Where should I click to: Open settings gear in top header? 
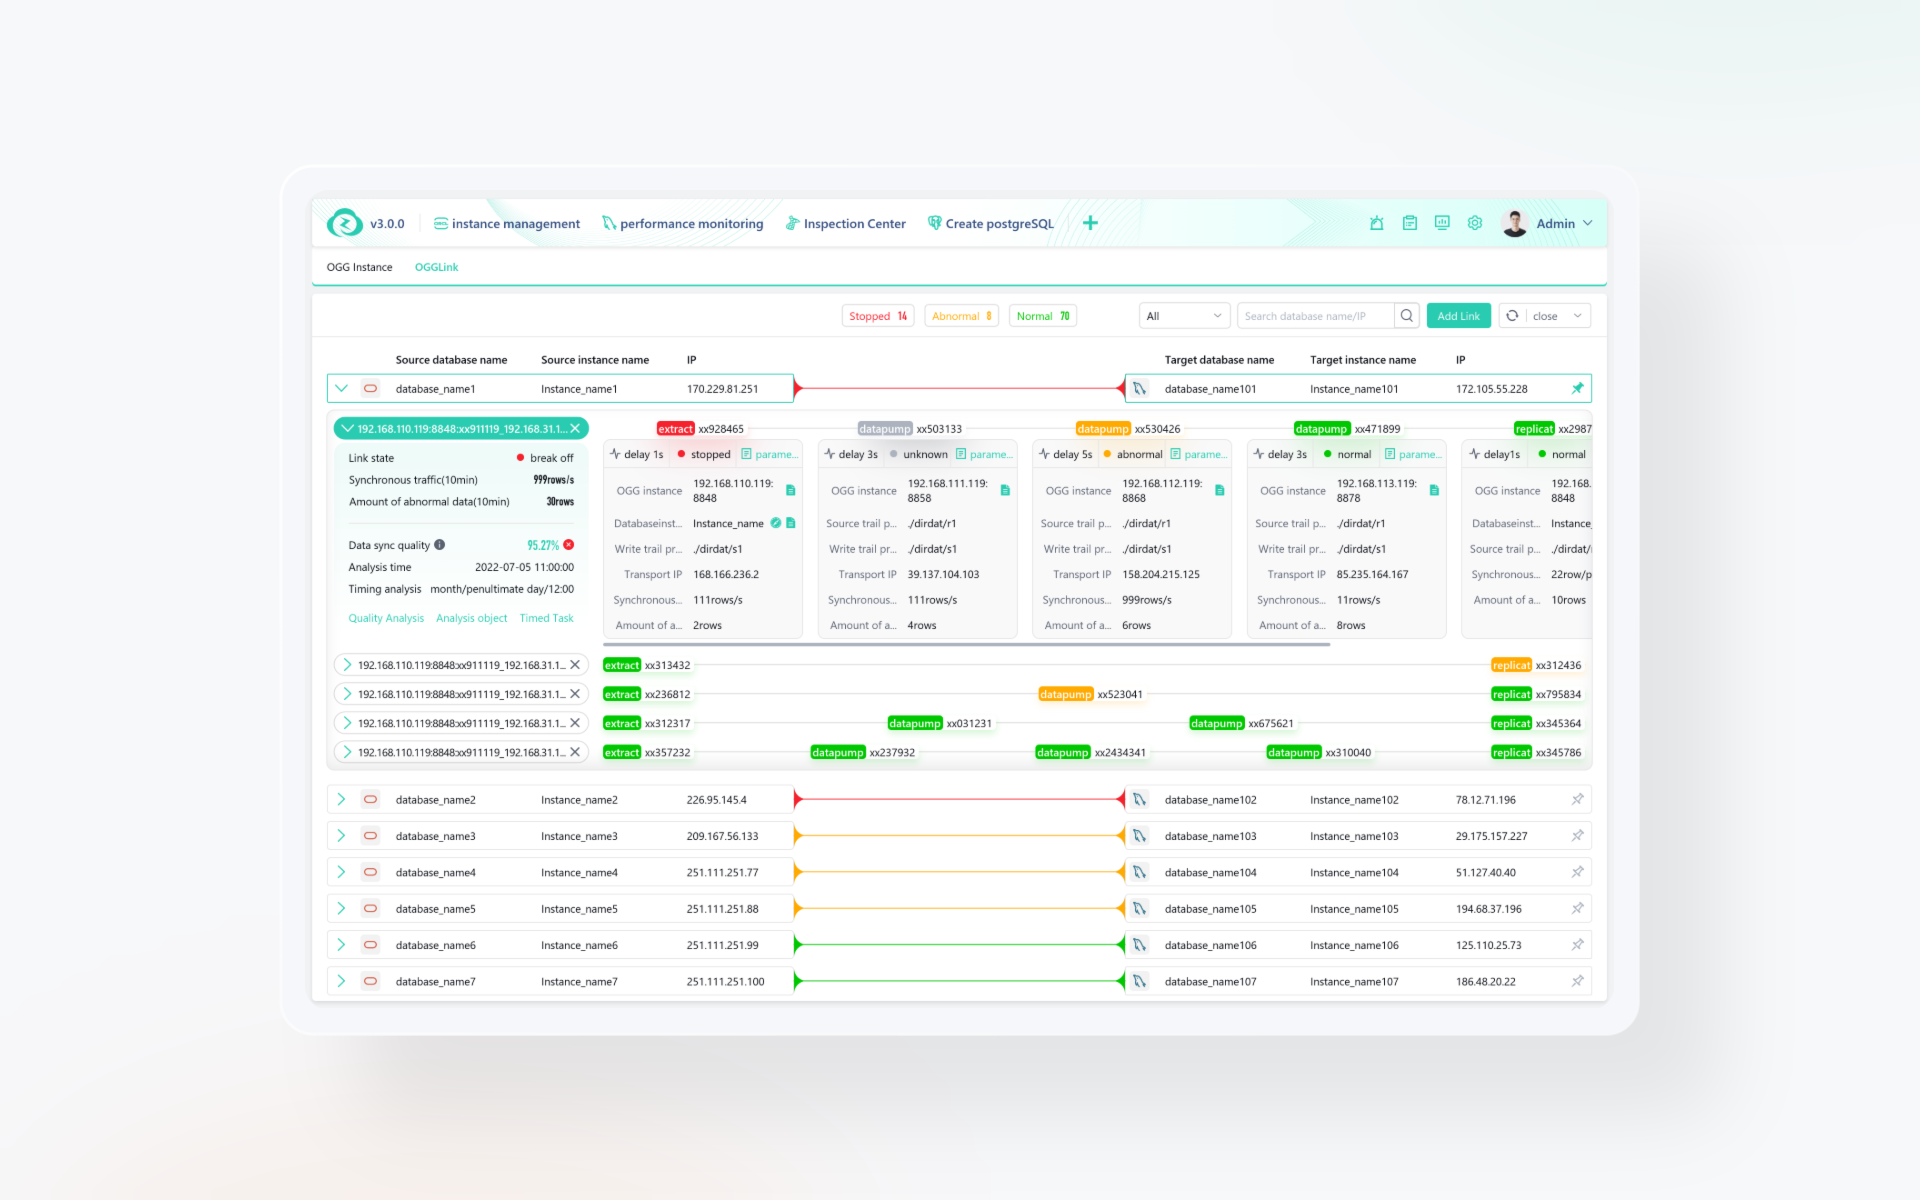tap(1475, 223)
